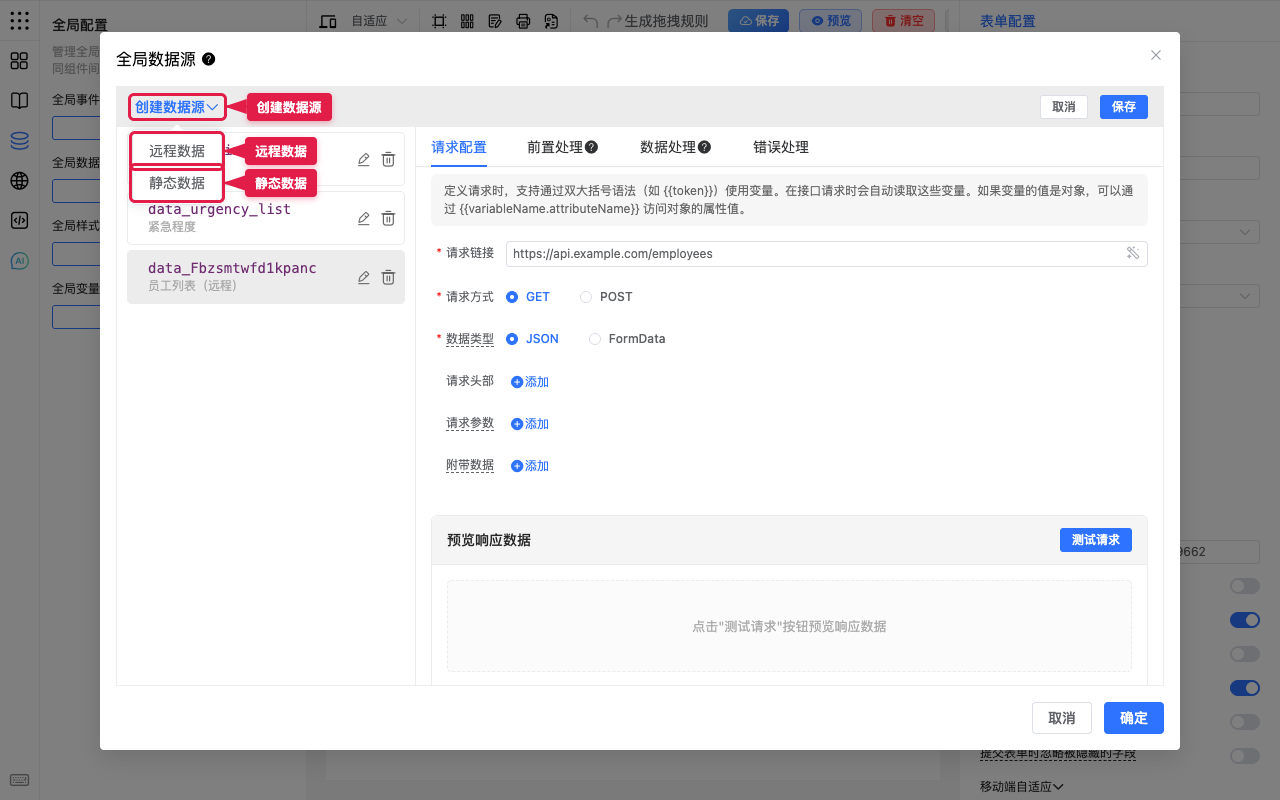
Task: Expand the 移动端自适应 section
Action: [1021, 787]
